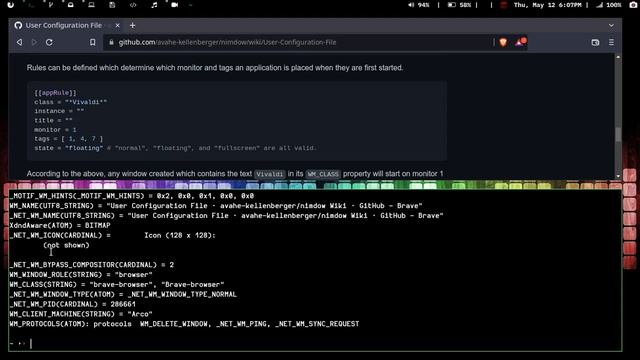Image resolution: width=640 pixels, height=360 pixels.
Task: Click the red circular tray icon
Action: pyautogui.click(x=504, y=5)
